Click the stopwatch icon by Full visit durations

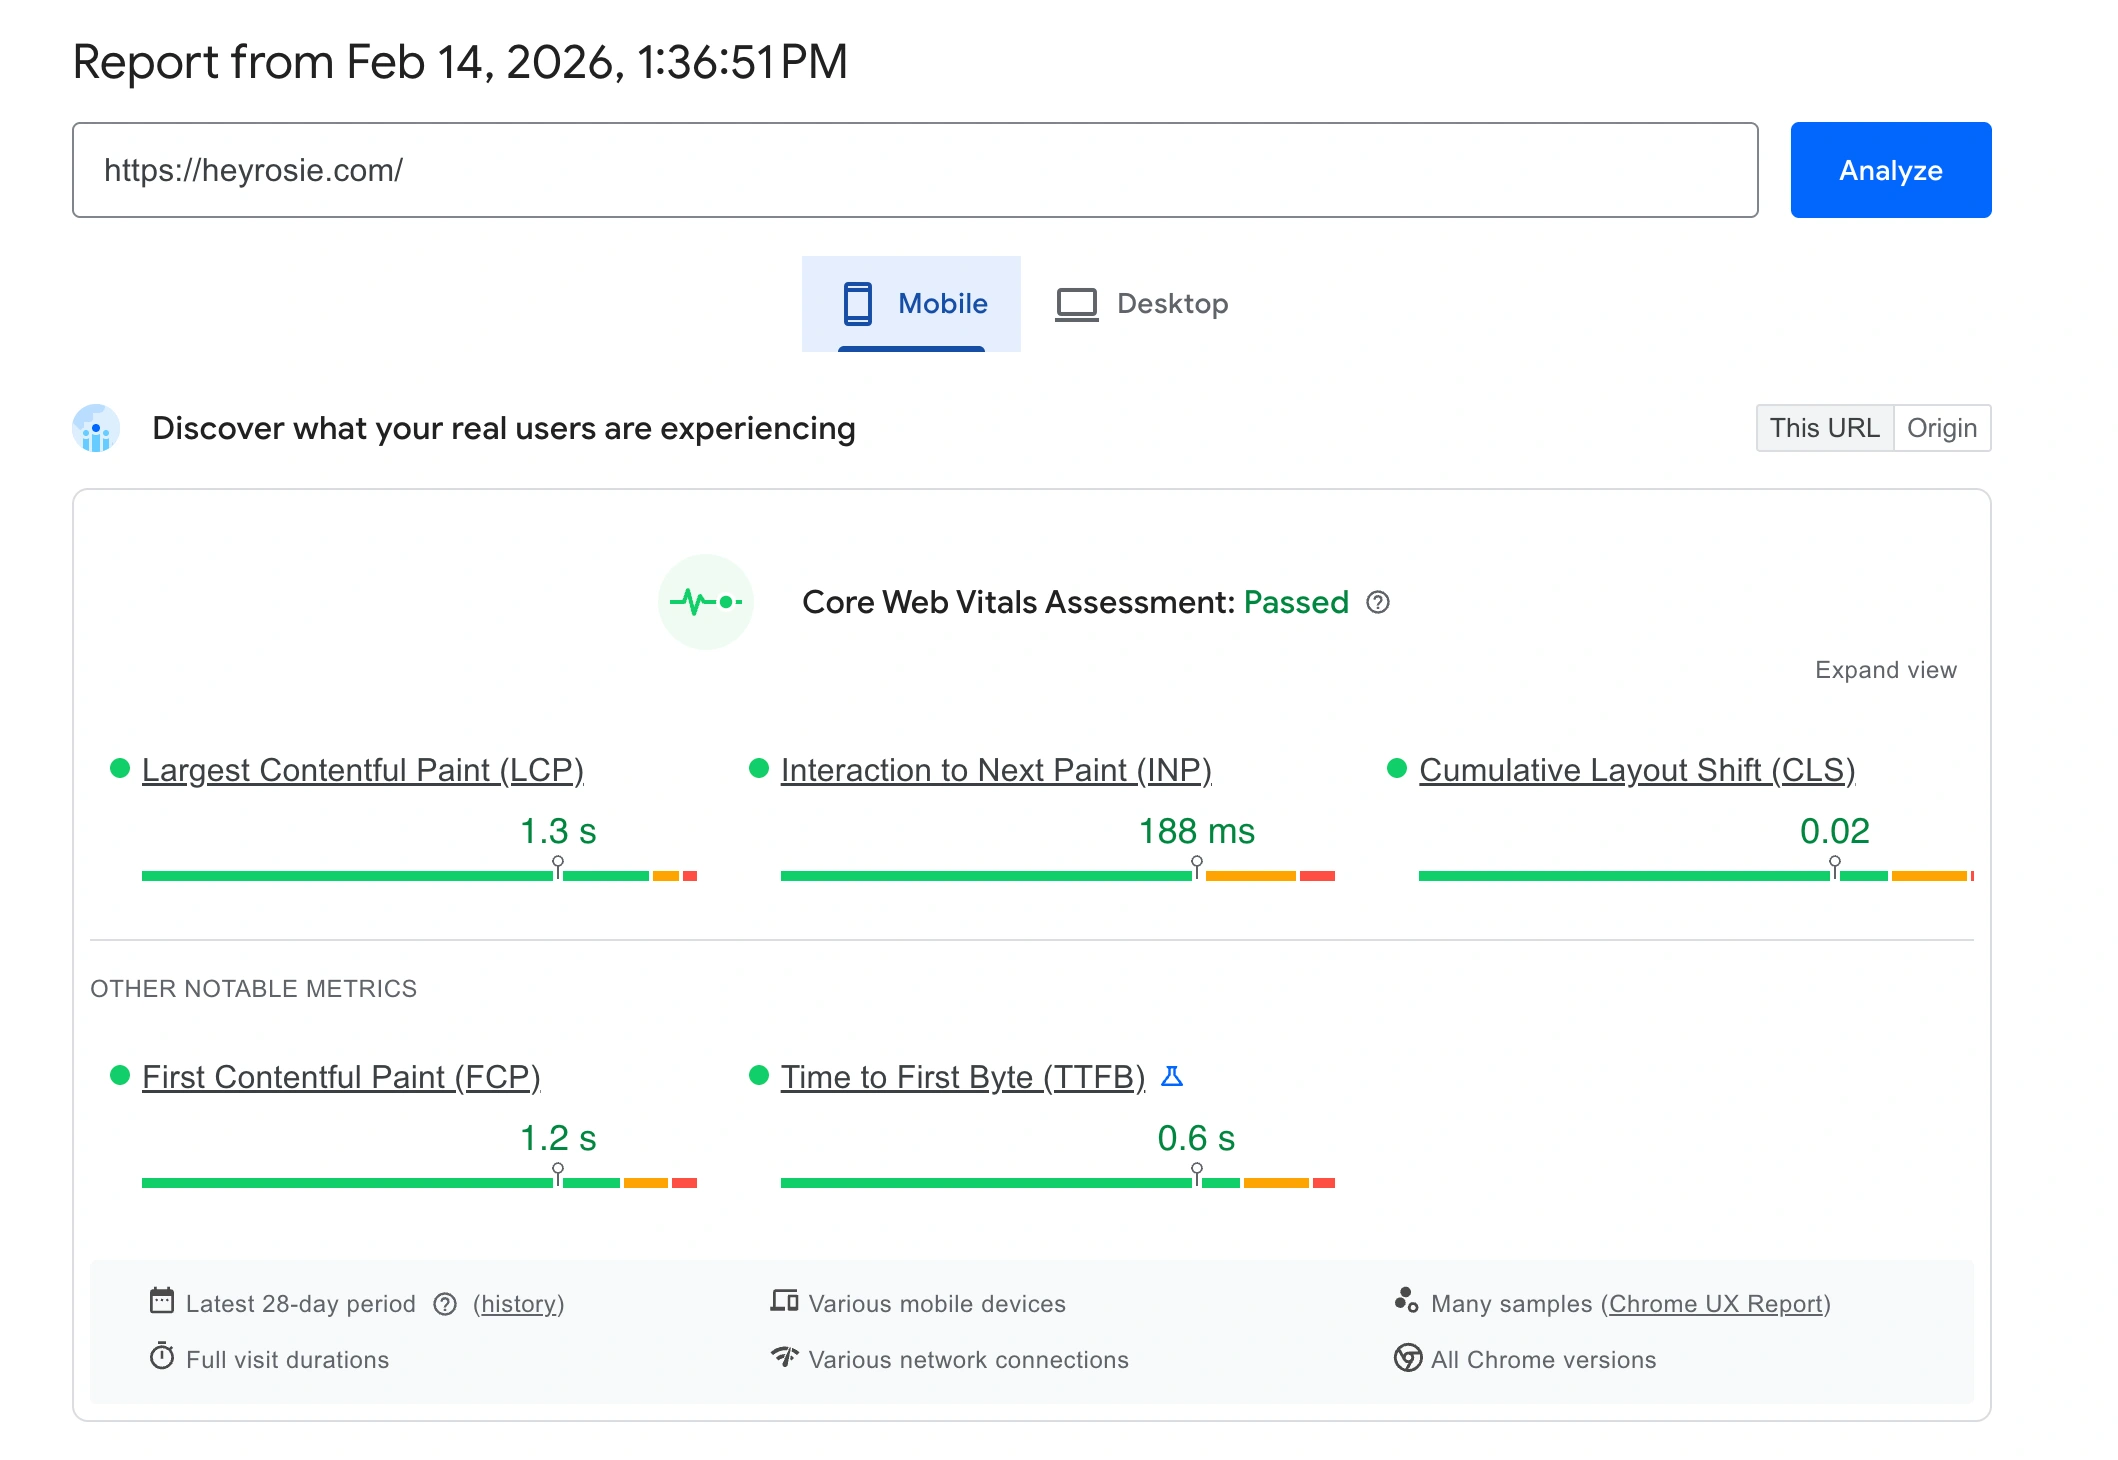pyautogui.click(x=162, y=1357)
